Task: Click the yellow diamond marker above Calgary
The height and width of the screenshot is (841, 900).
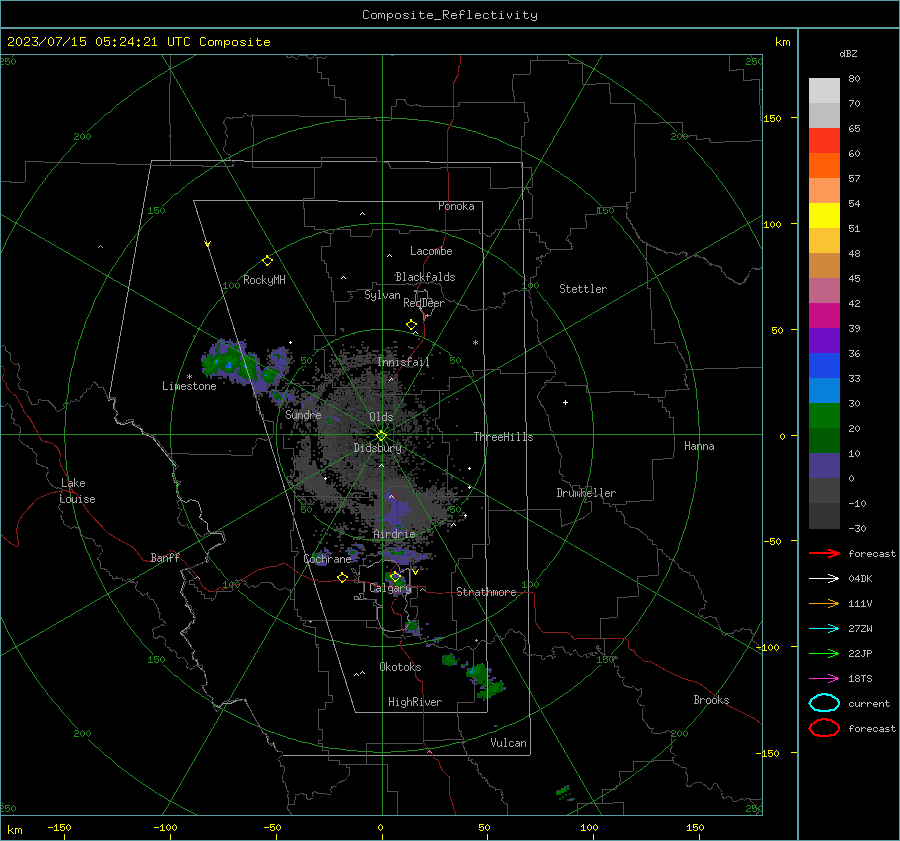Action: coord(395,576)
